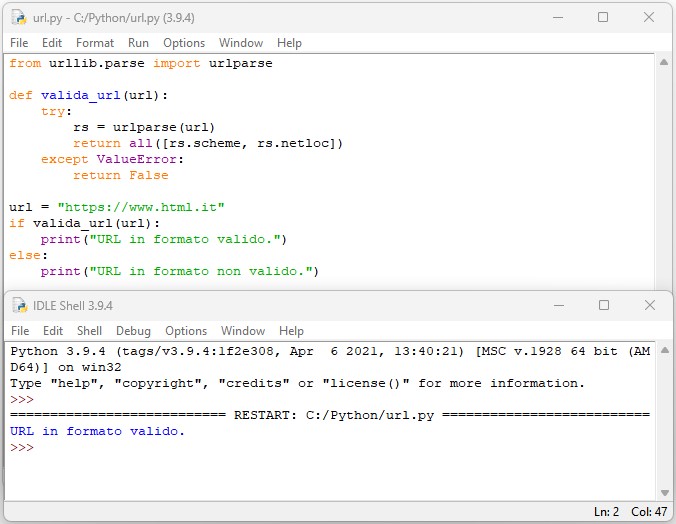Screen dimensions: 676x524
Task: Open the Edit menu in editor window
Action: coord(52,43)
